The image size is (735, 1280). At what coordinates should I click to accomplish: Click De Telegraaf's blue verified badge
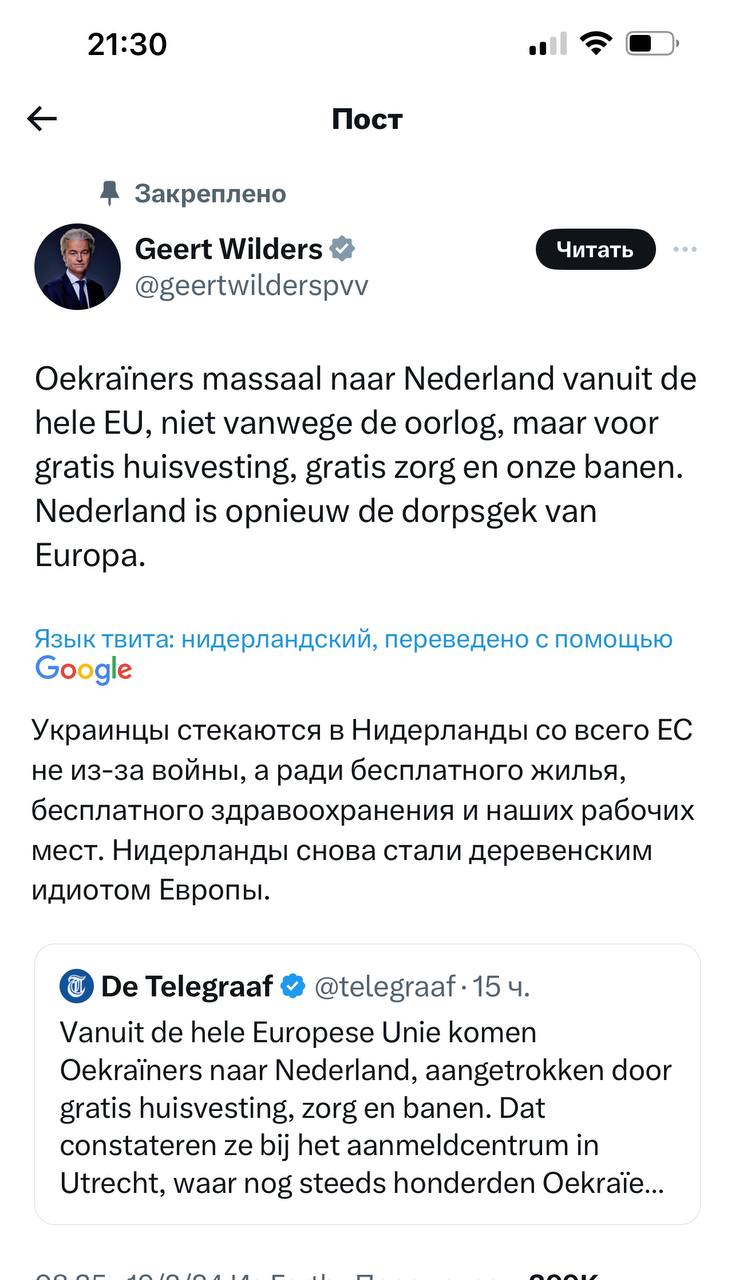pyautogui.click(x=293, y=986)
